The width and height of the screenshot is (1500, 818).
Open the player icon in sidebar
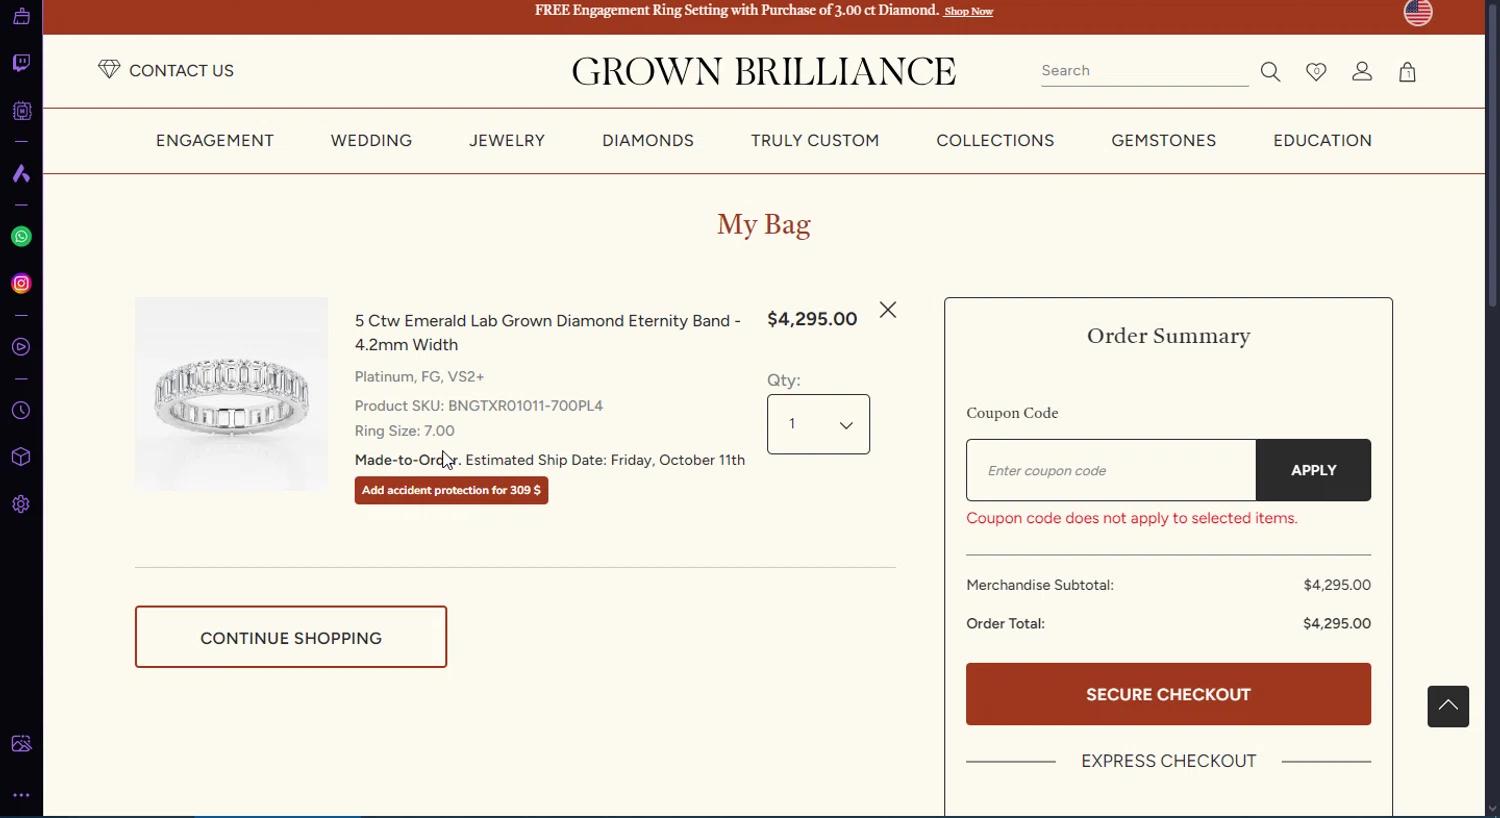21,347
